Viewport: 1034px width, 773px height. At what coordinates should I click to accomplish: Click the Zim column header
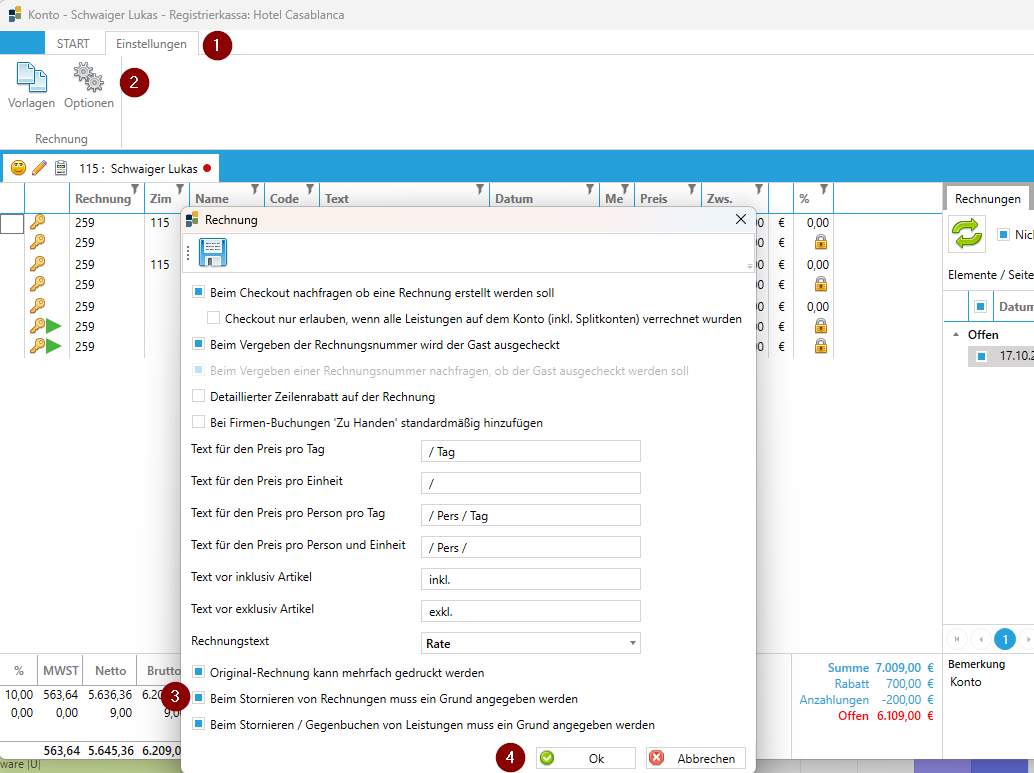point(167,198)
